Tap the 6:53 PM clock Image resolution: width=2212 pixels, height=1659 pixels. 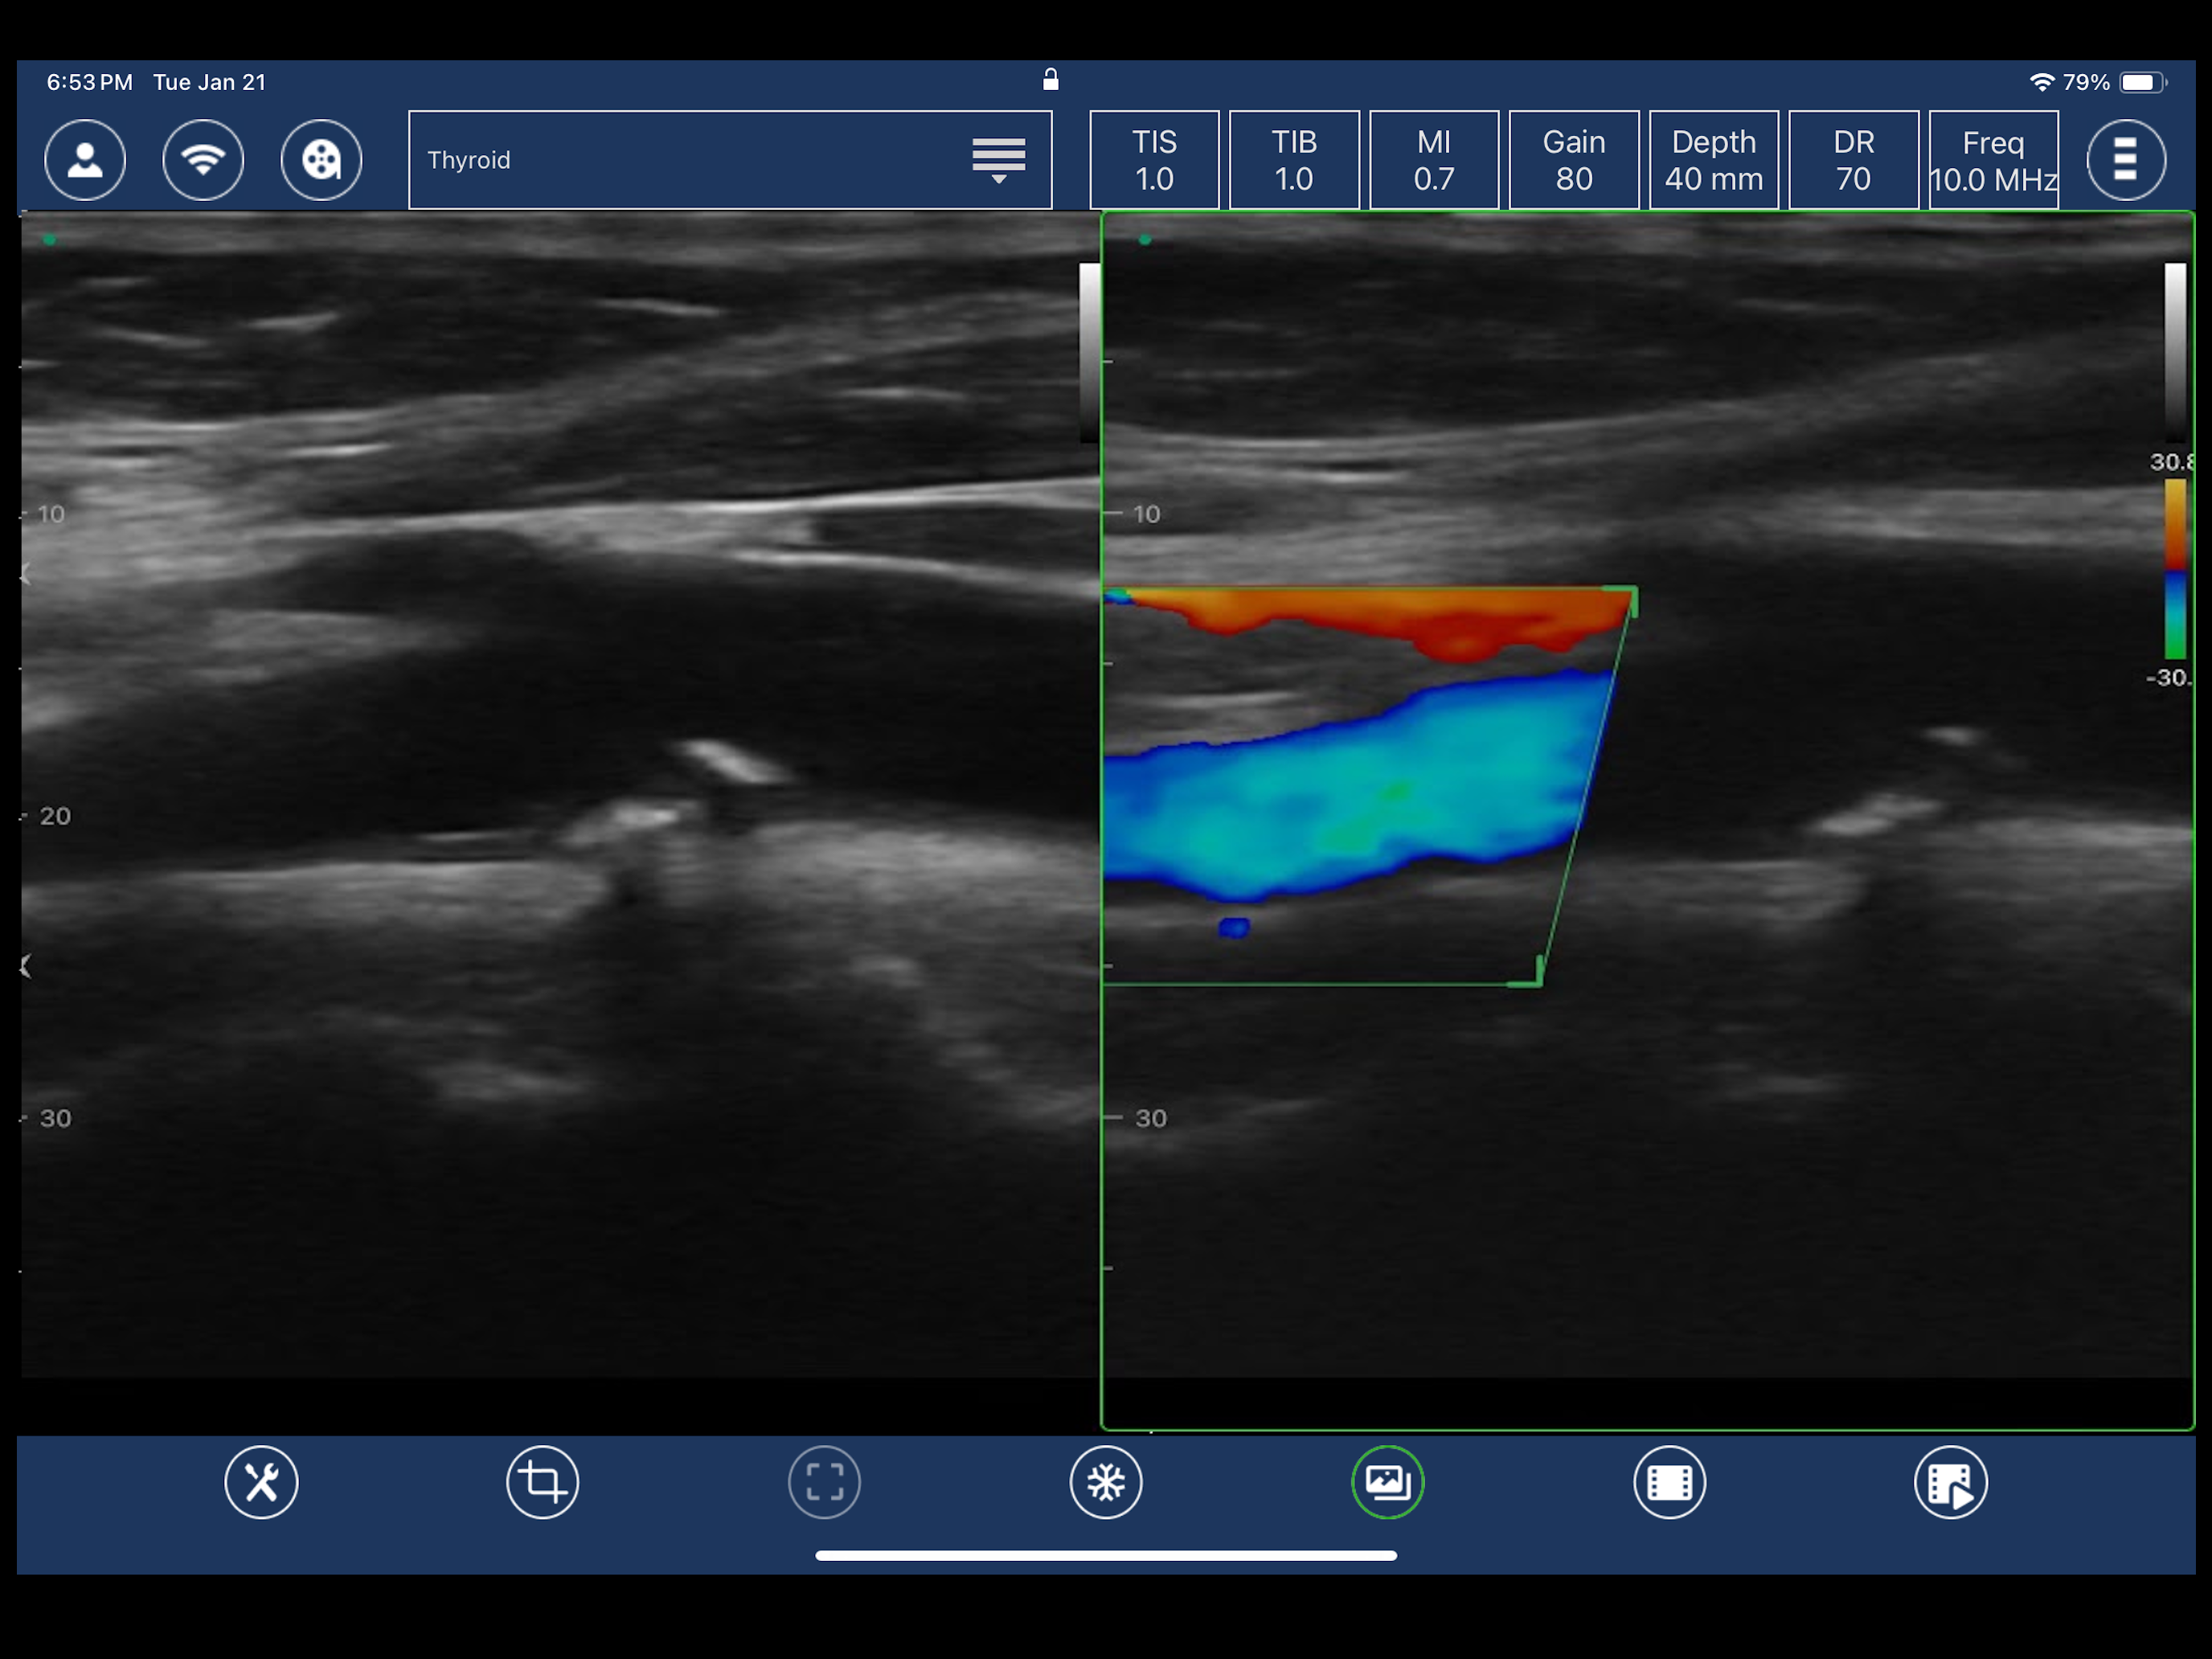(89, 82)
